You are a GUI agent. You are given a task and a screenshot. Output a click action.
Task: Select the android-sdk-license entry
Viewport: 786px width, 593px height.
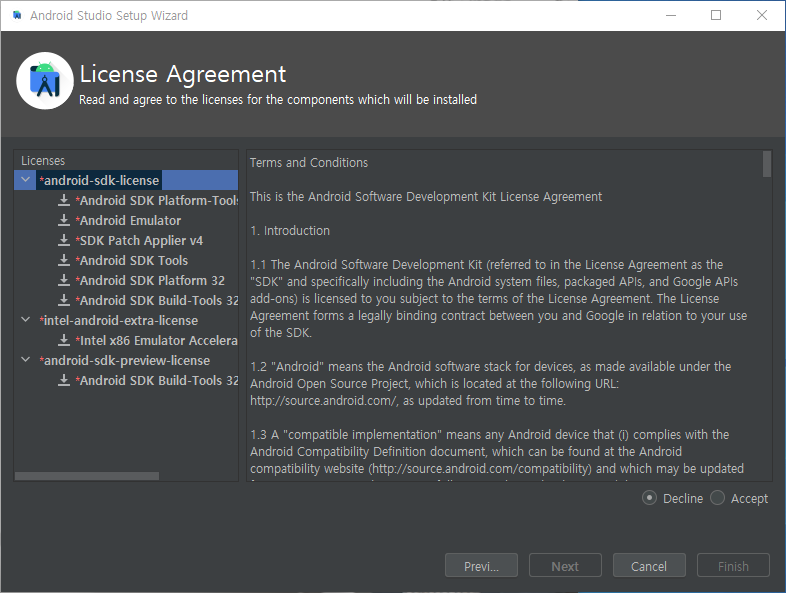(x=99, y=180)
